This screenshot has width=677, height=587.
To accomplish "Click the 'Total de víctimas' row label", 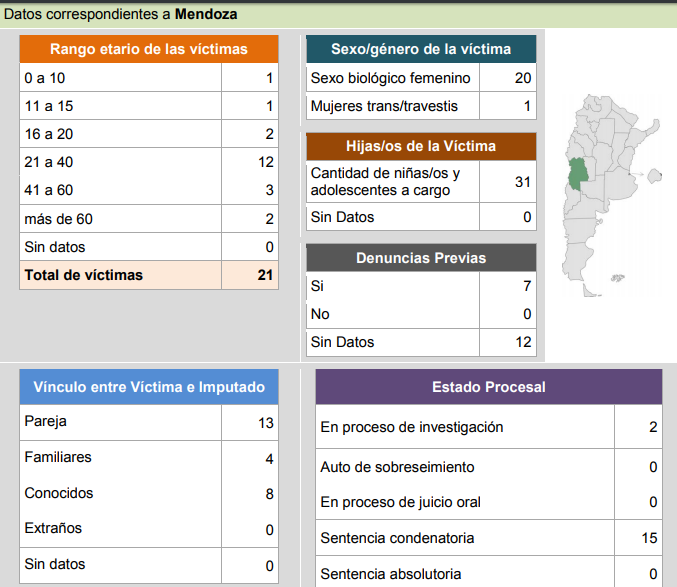I will (x=84, y=275).
